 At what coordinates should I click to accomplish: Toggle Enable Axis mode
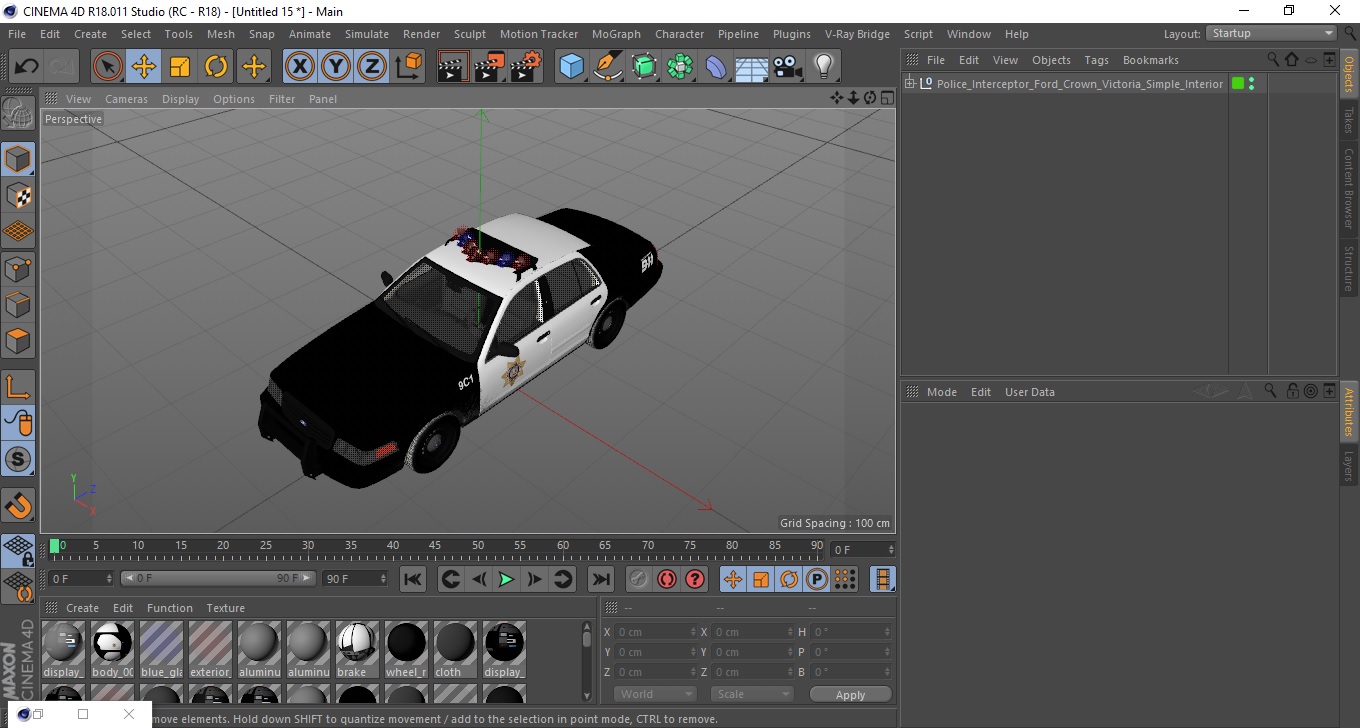tap(18, 387)
